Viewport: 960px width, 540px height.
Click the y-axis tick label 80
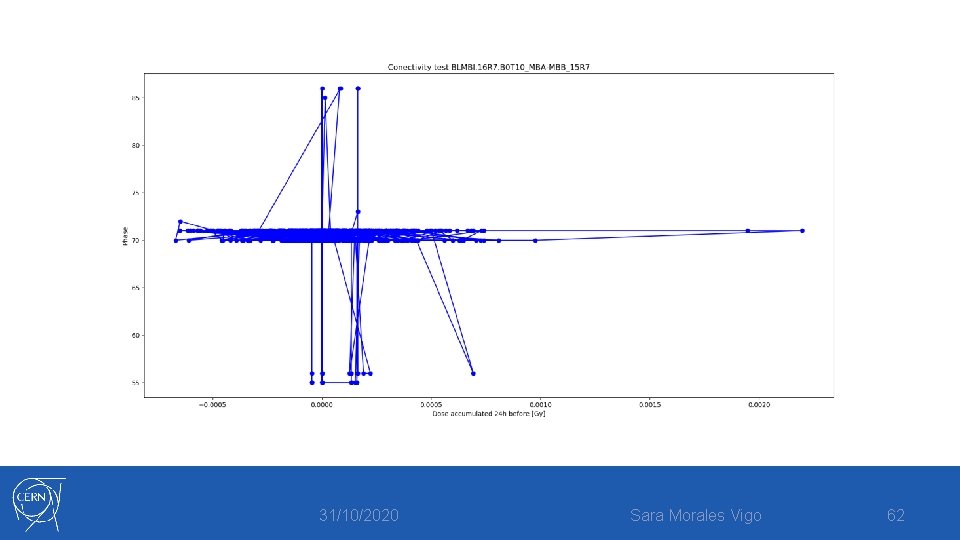point(136,146)
